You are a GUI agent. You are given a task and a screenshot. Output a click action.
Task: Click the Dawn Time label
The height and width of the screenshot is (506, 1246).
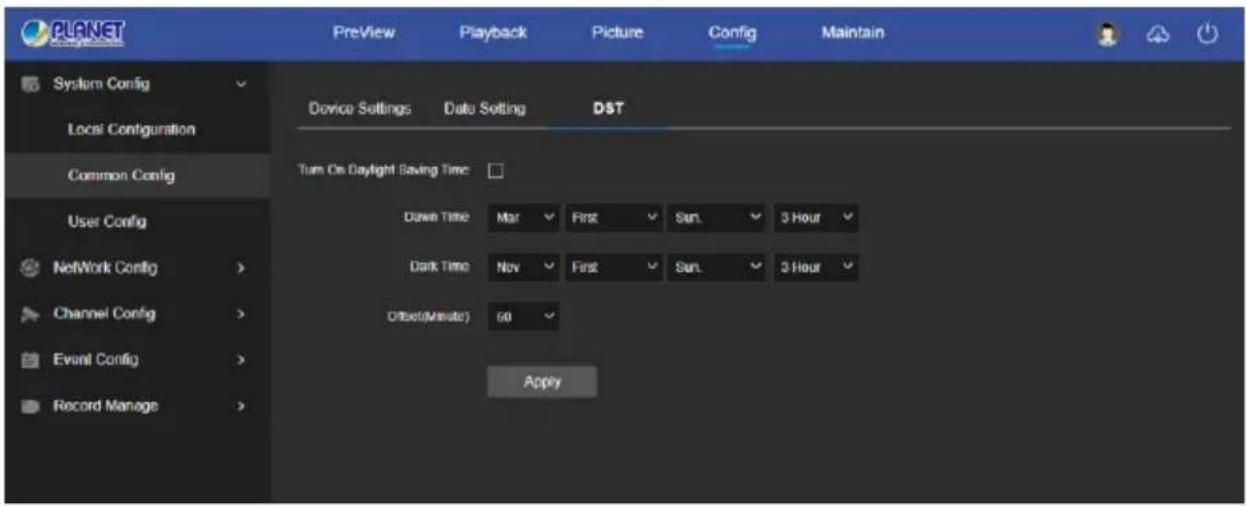pyautogui.click(x=435, y=217)
